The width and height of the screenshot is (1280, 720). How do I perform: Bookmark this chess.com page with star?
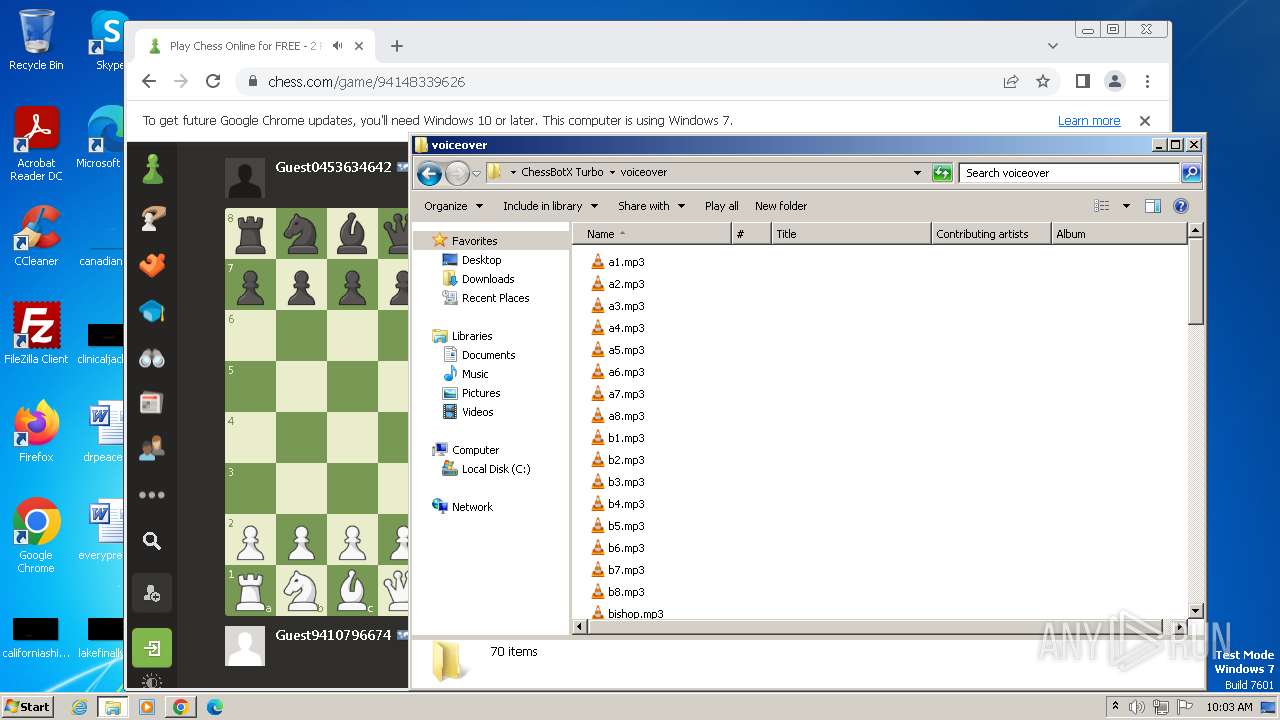(1043, 82)
